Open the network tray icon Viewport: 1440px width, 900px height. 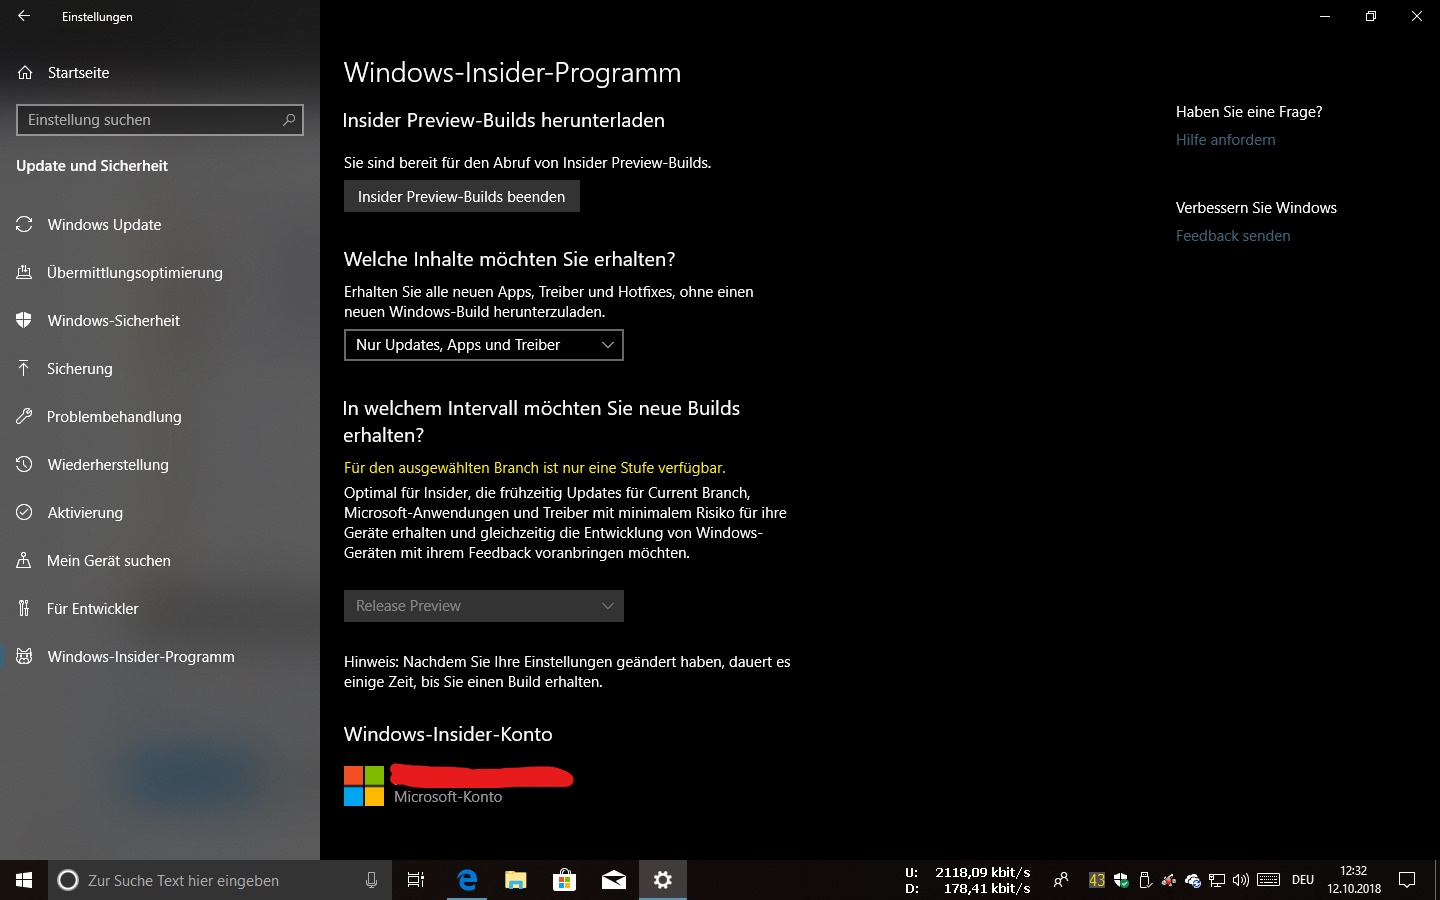pyautogui.click(x=1217, y=880)
